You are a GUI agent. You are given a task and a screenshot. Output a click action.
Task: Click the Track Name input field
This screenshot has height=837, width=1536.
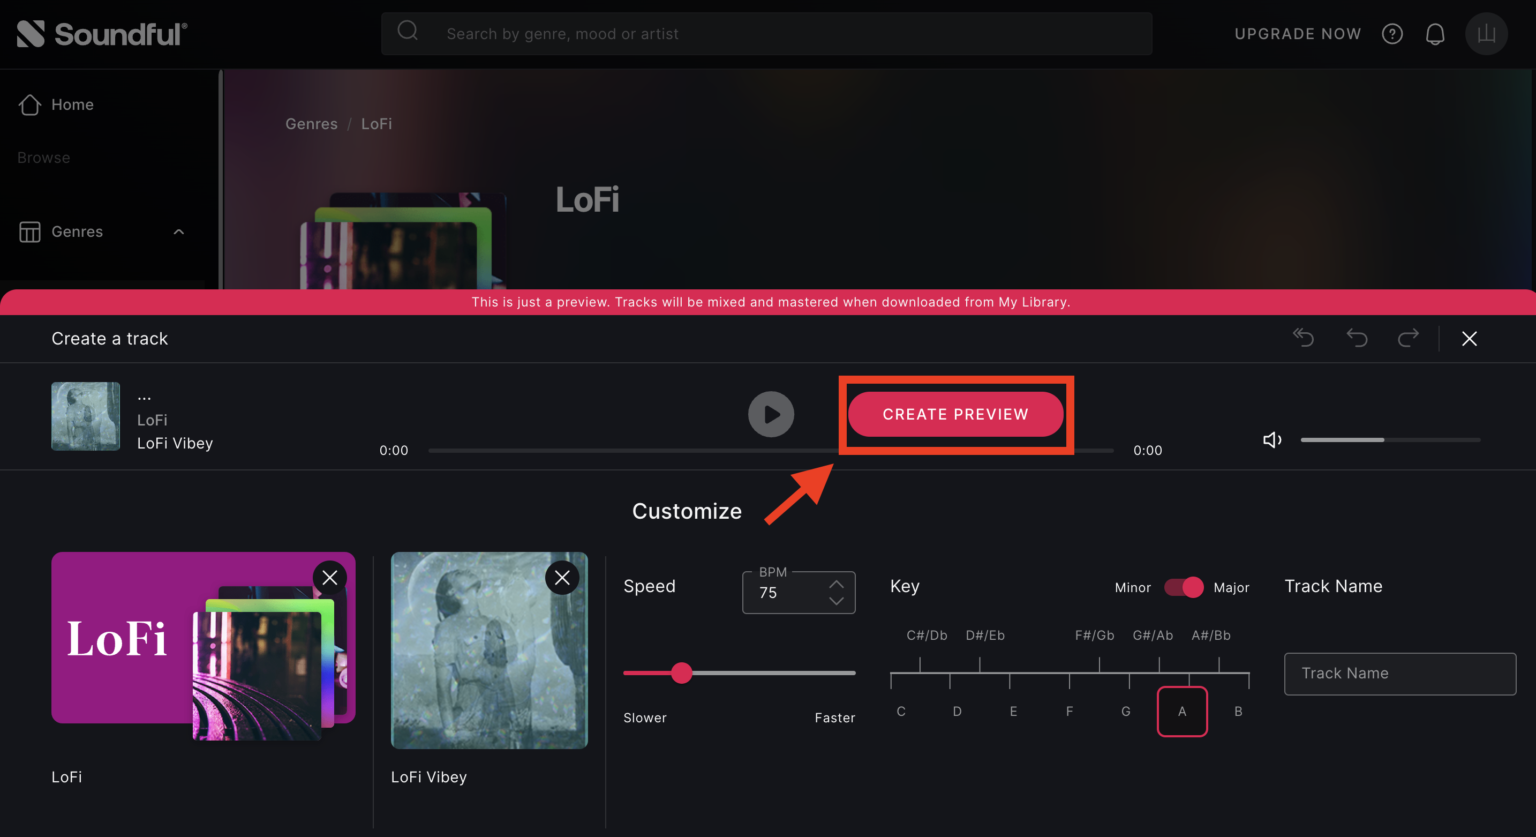point(1399,673)
